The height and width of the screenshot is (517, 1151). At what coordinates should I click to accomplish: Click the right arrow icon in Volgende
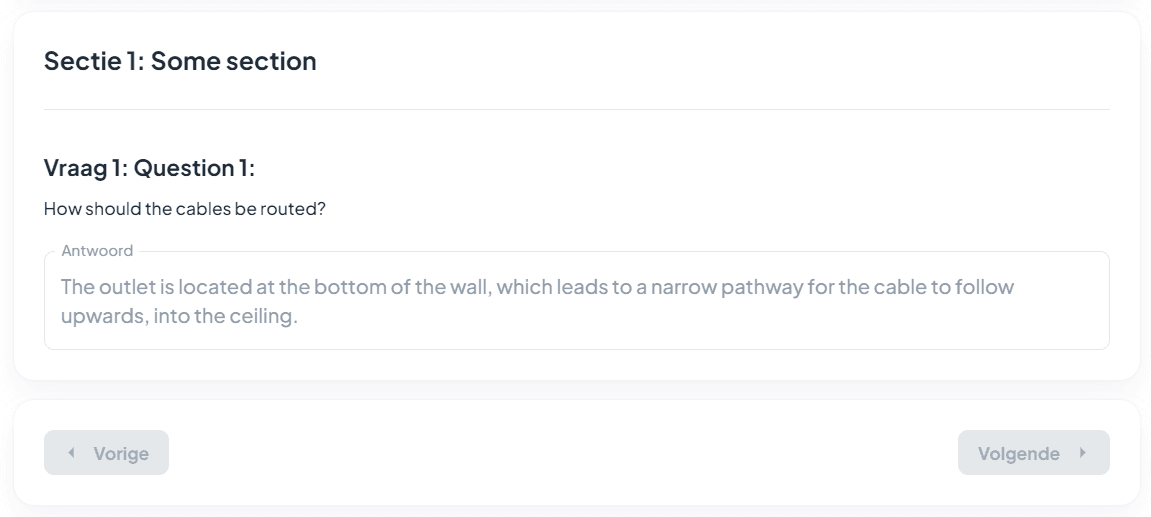coord(1082,453)
